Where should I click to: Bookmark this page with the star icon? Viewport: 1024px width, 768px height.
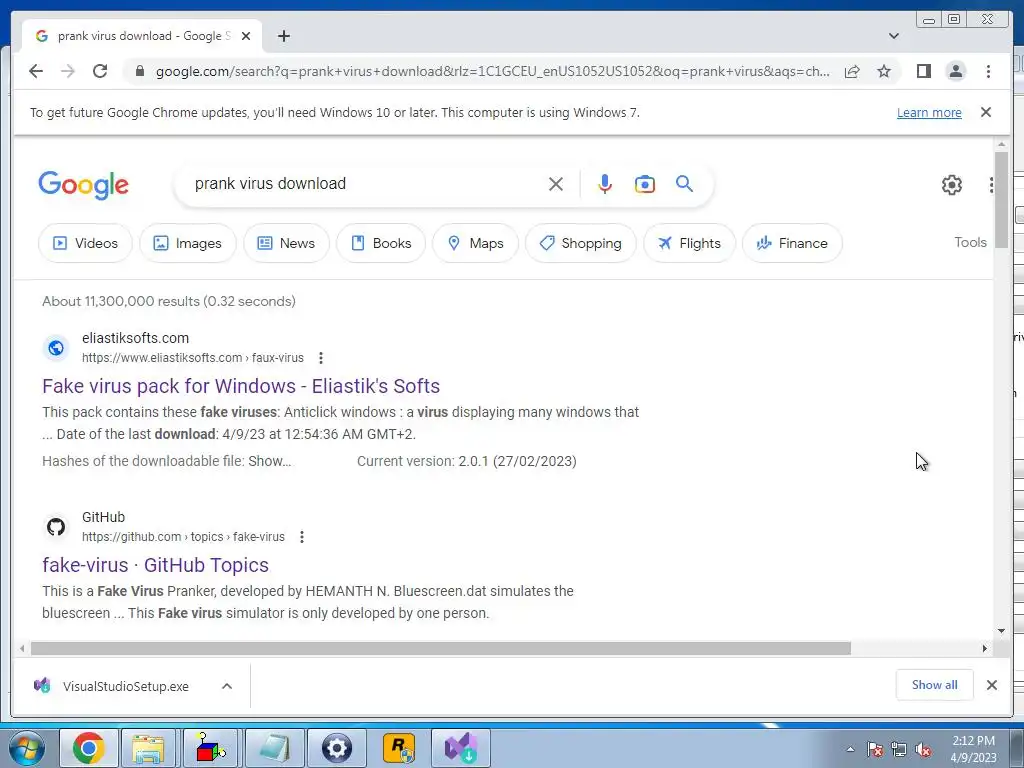click(884, 71)
